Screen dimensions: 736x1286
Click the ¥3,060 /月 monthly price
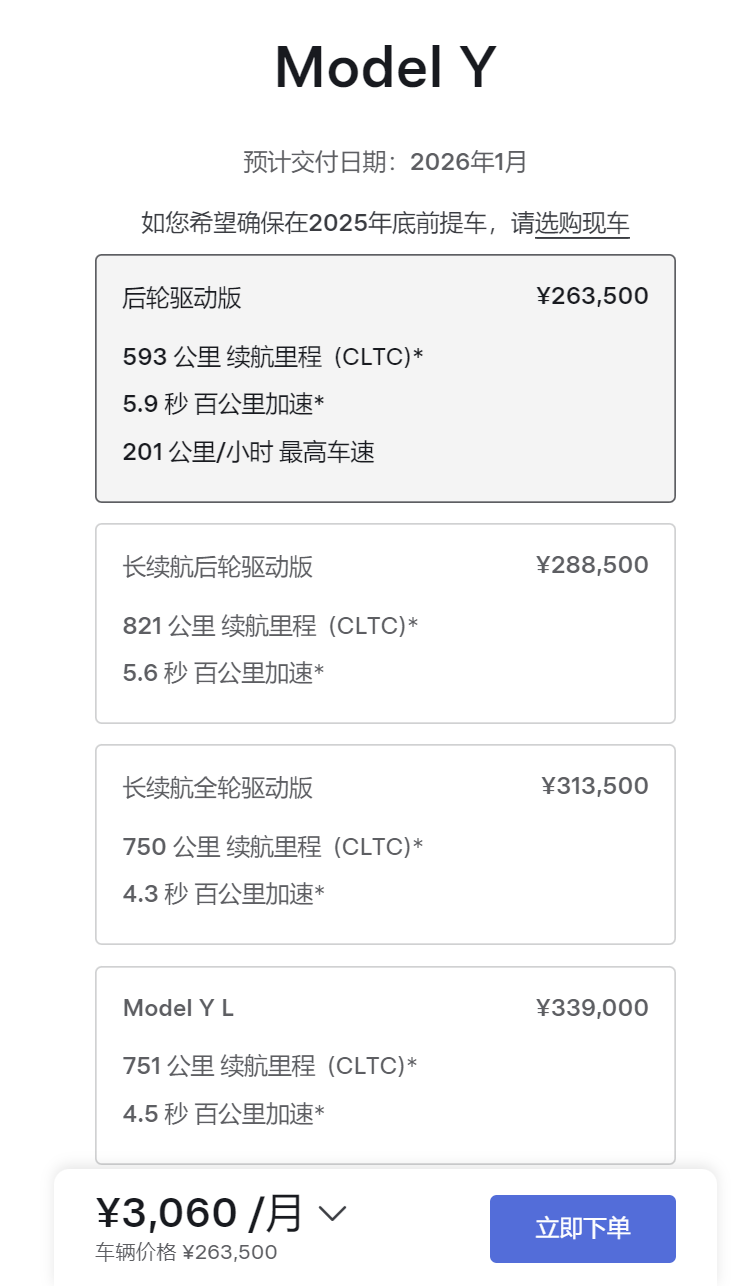pyautogui.click(x=200, y=1213)
